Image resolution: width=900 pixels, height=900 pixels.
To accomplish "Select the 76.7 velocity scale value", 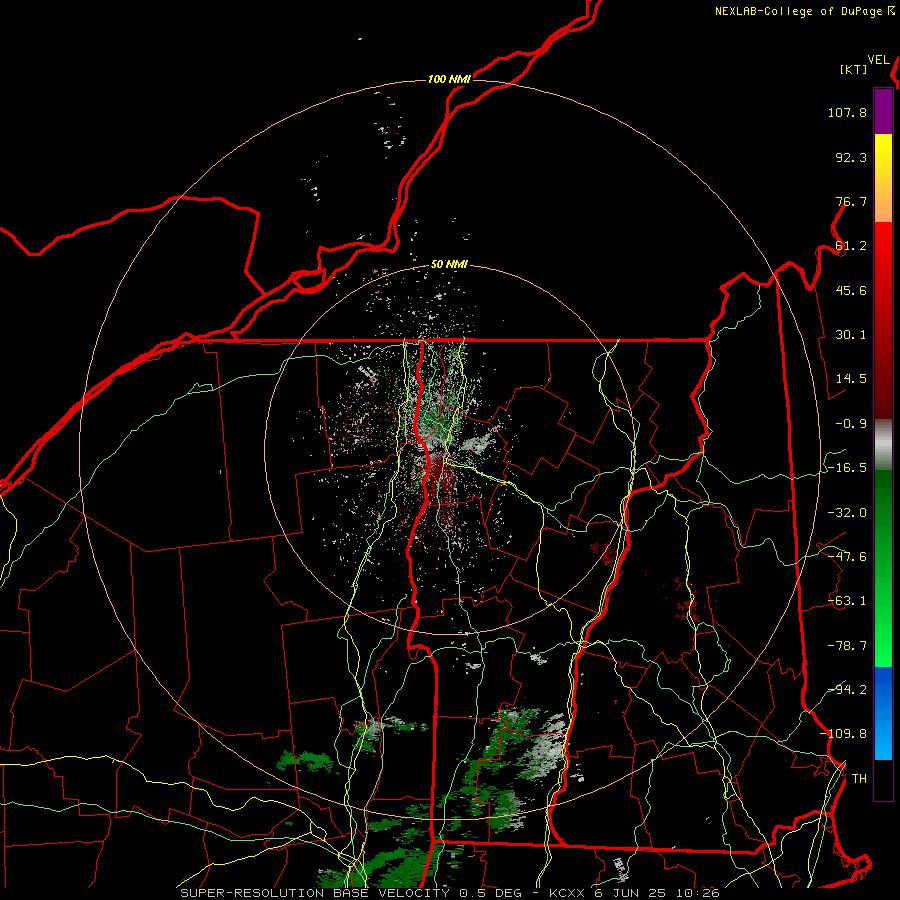I will click(851, 201).
